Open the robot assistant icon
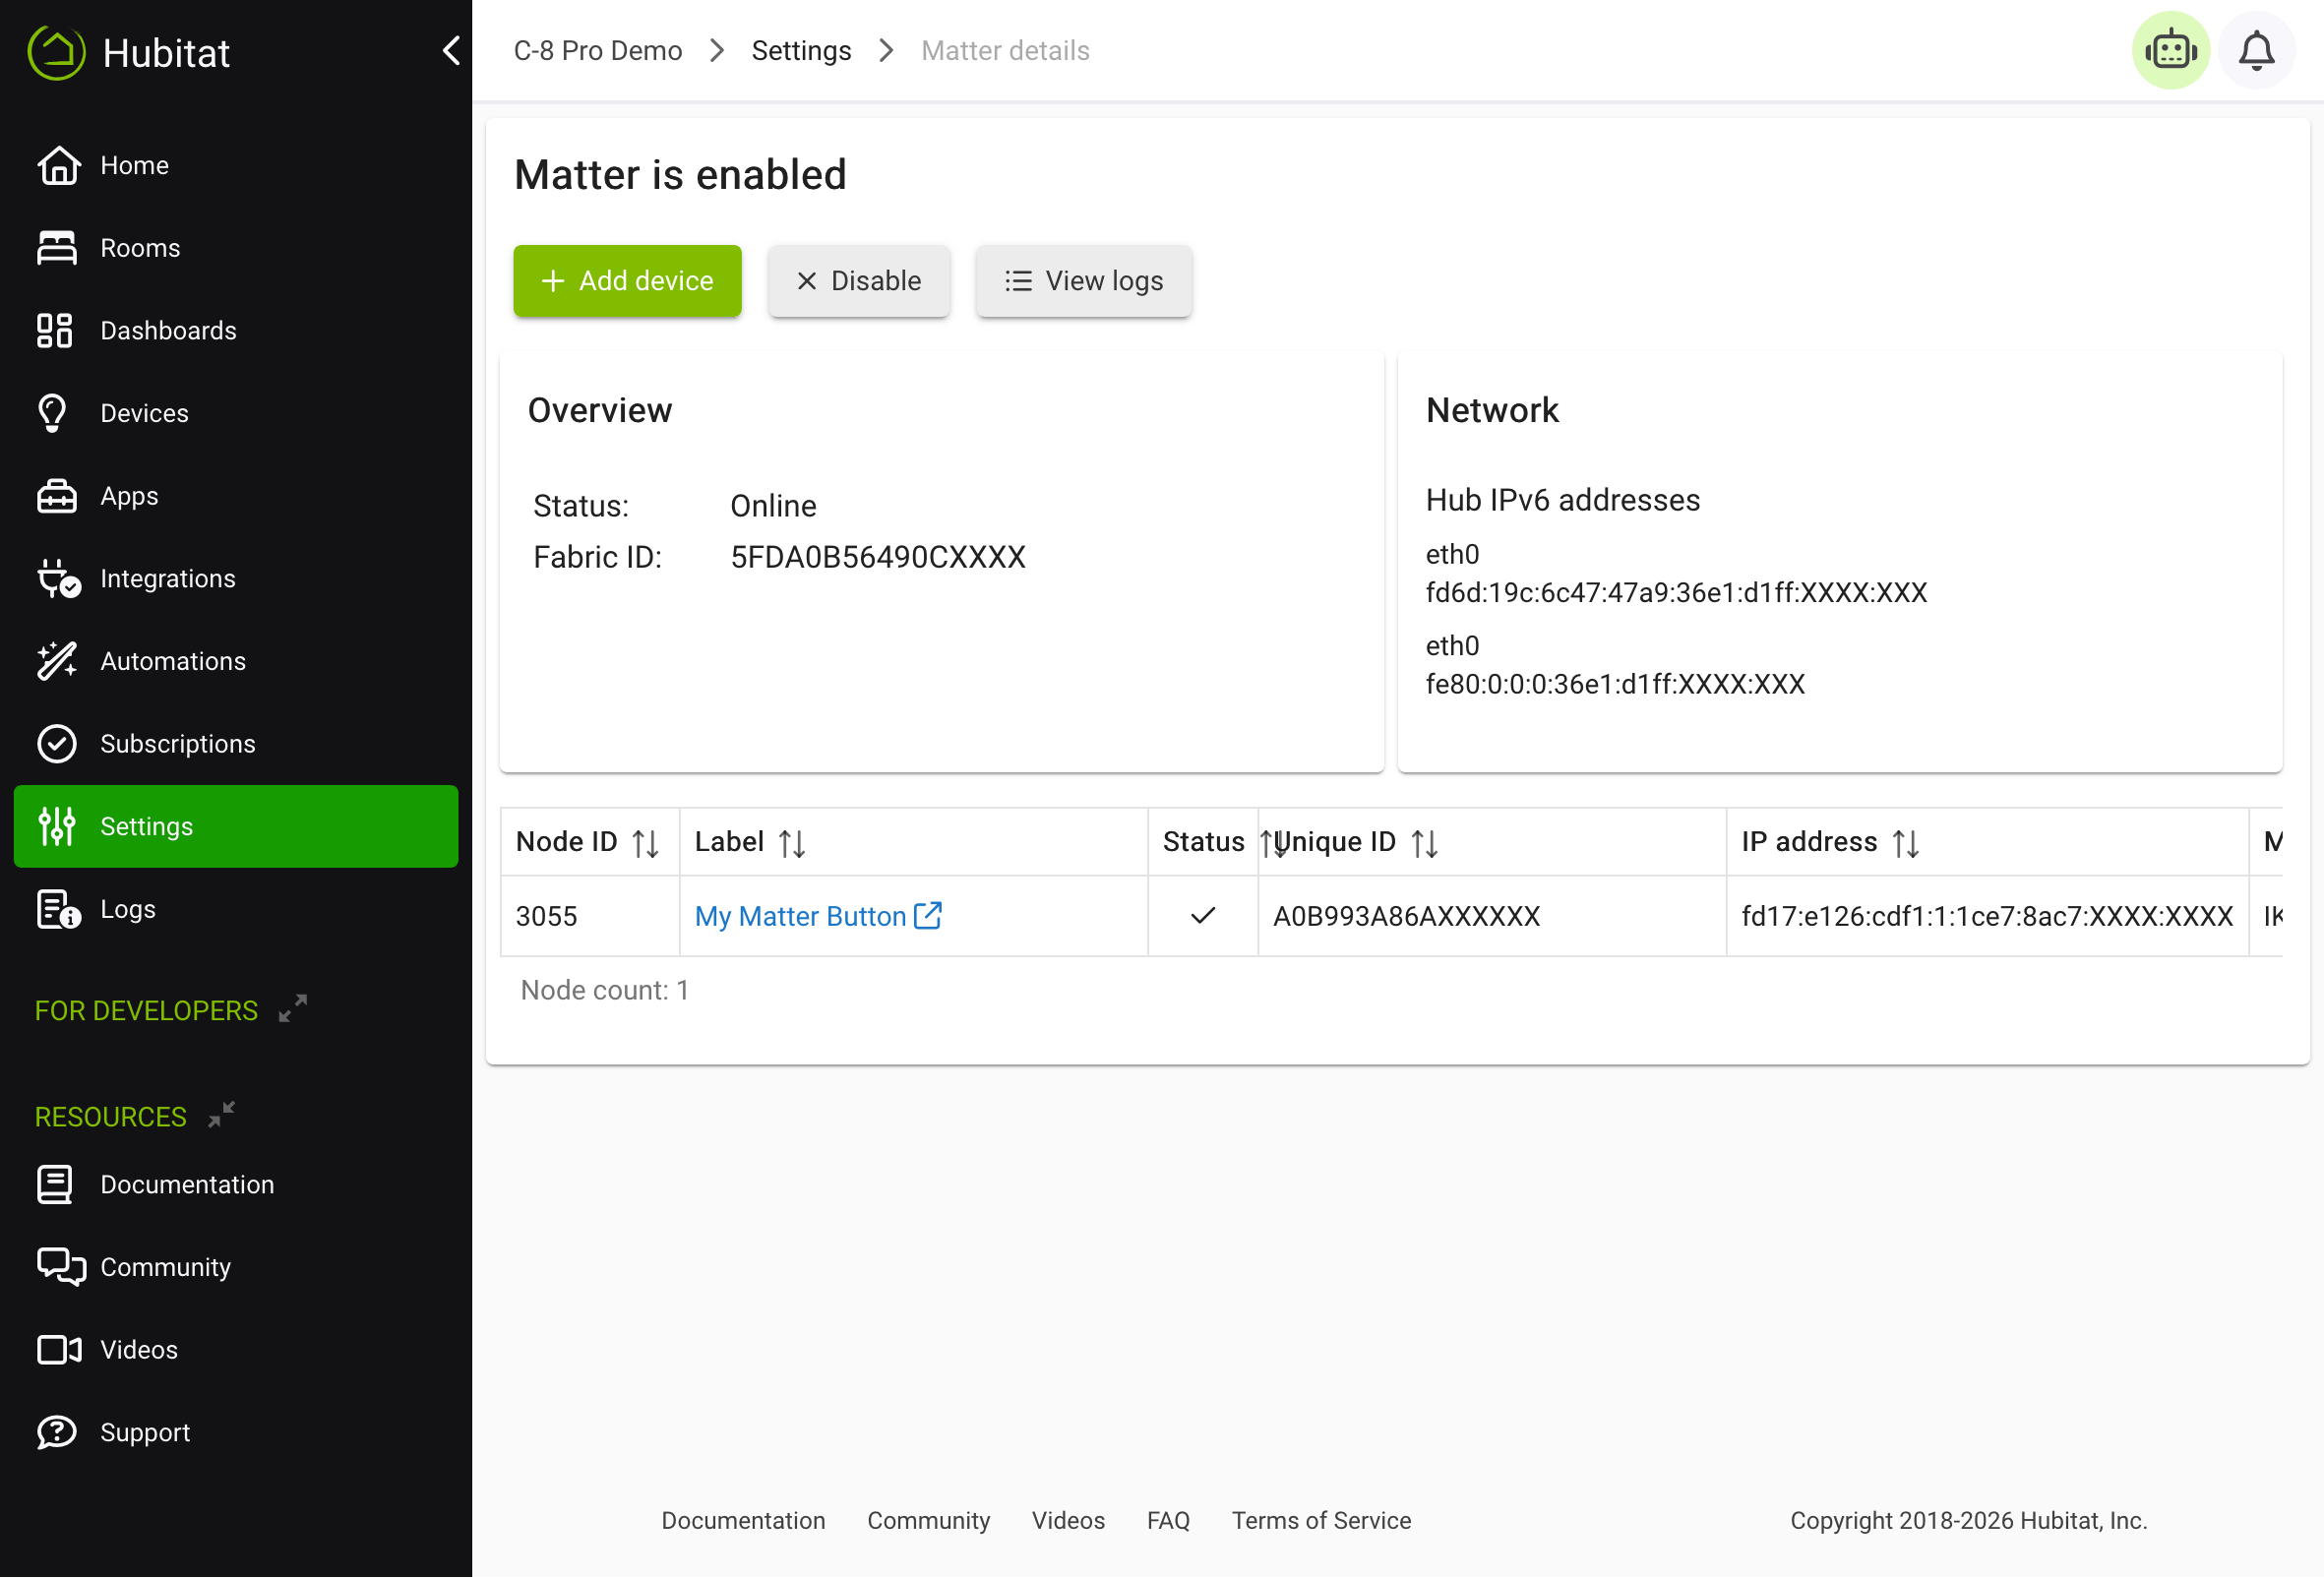The height and width of the screenshot is (1578, 2324). (2170, 50)
